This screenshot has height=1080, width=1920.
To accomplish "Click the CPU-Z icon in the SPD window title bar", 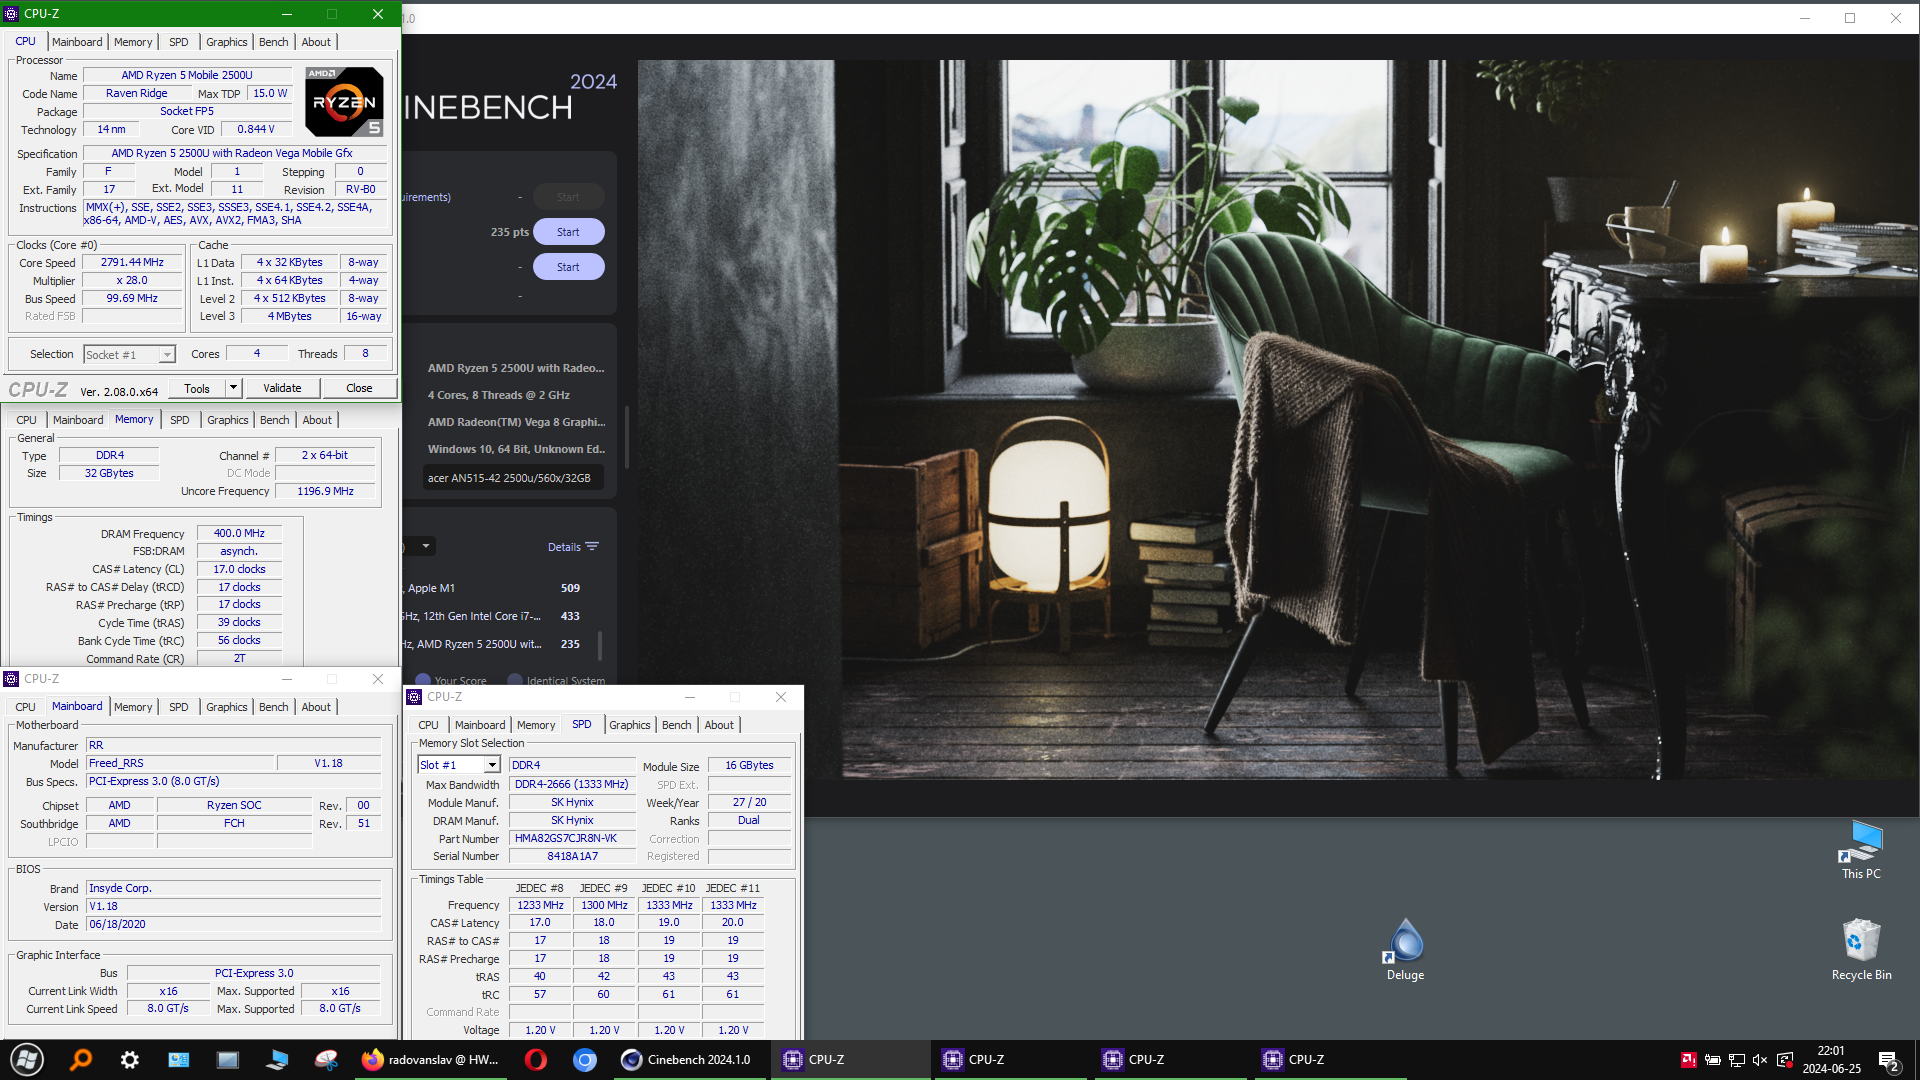I will pos(414,697).
